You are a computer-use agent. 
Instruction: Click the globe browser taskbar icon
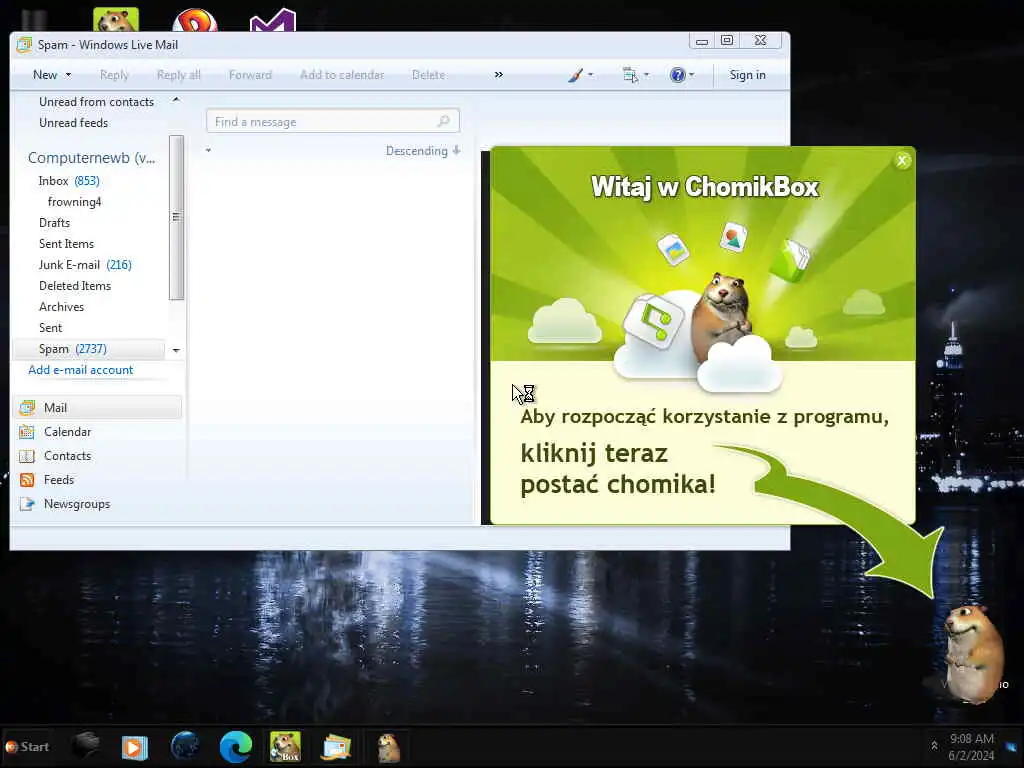click(x=185, y=746)
